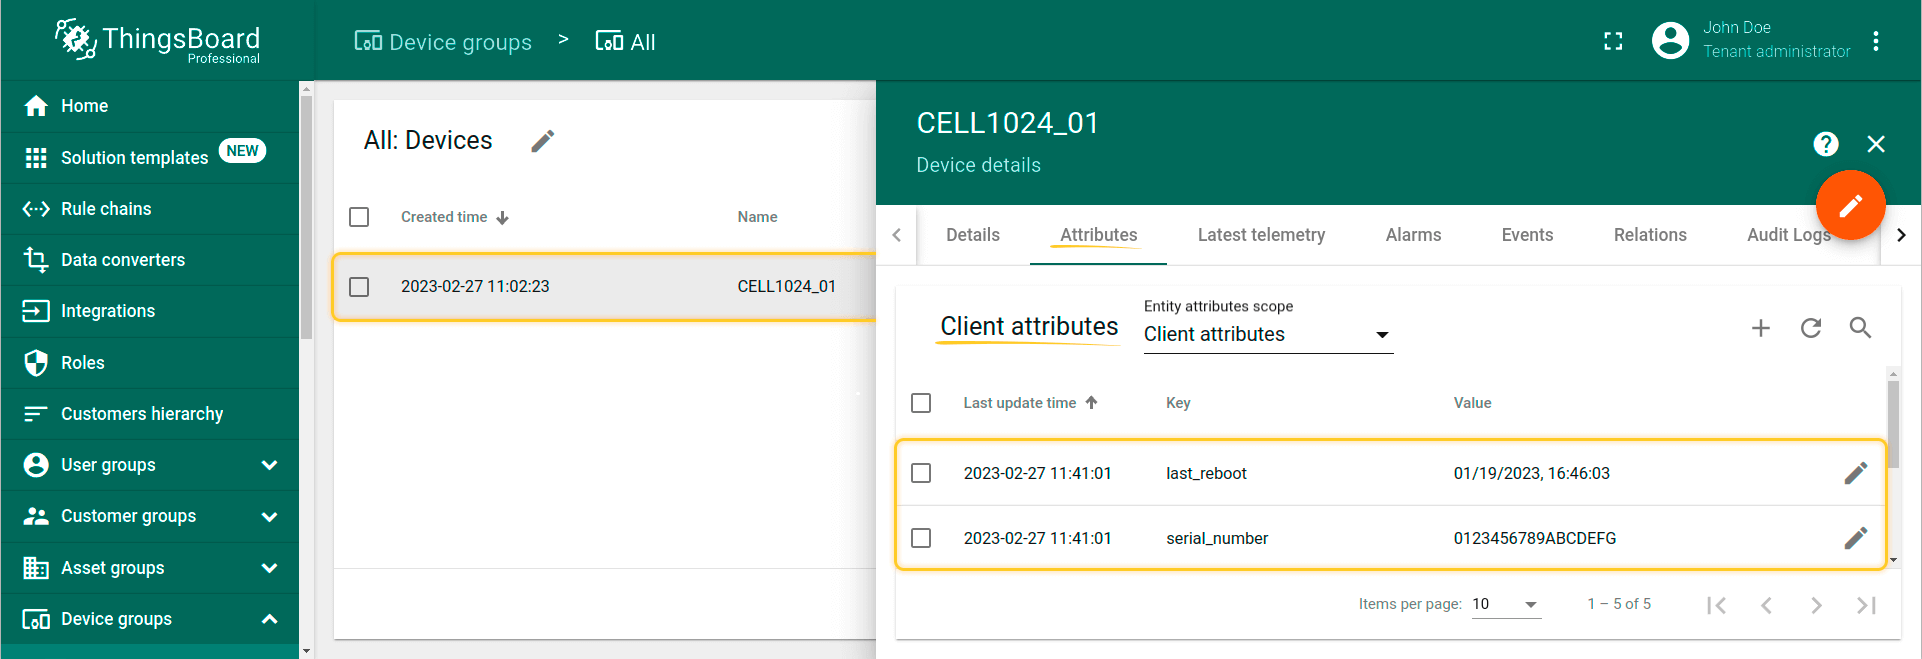Toggle fullscreen mode in top bar

click(x=1613, y=41)
